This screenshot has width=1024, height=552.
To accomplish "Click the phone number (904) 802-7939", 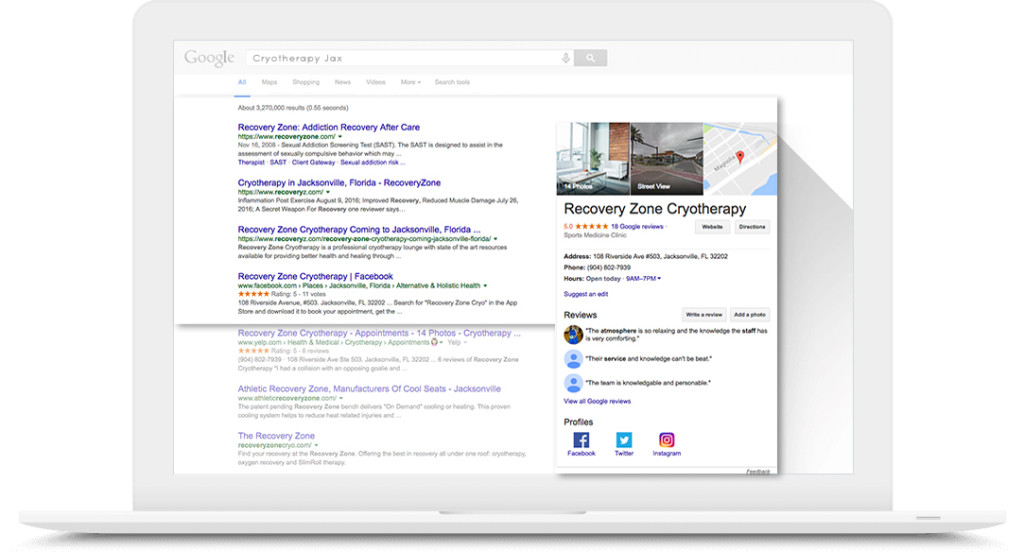I will [609, 268].
